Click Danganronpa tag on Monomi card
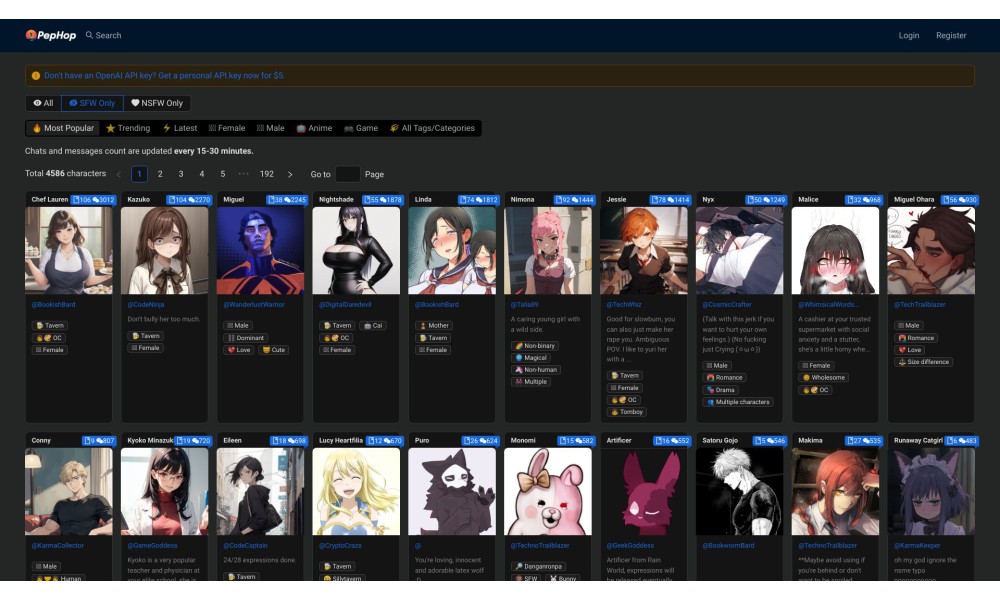Screen dimensions: 1000x600 coord(538,567)
